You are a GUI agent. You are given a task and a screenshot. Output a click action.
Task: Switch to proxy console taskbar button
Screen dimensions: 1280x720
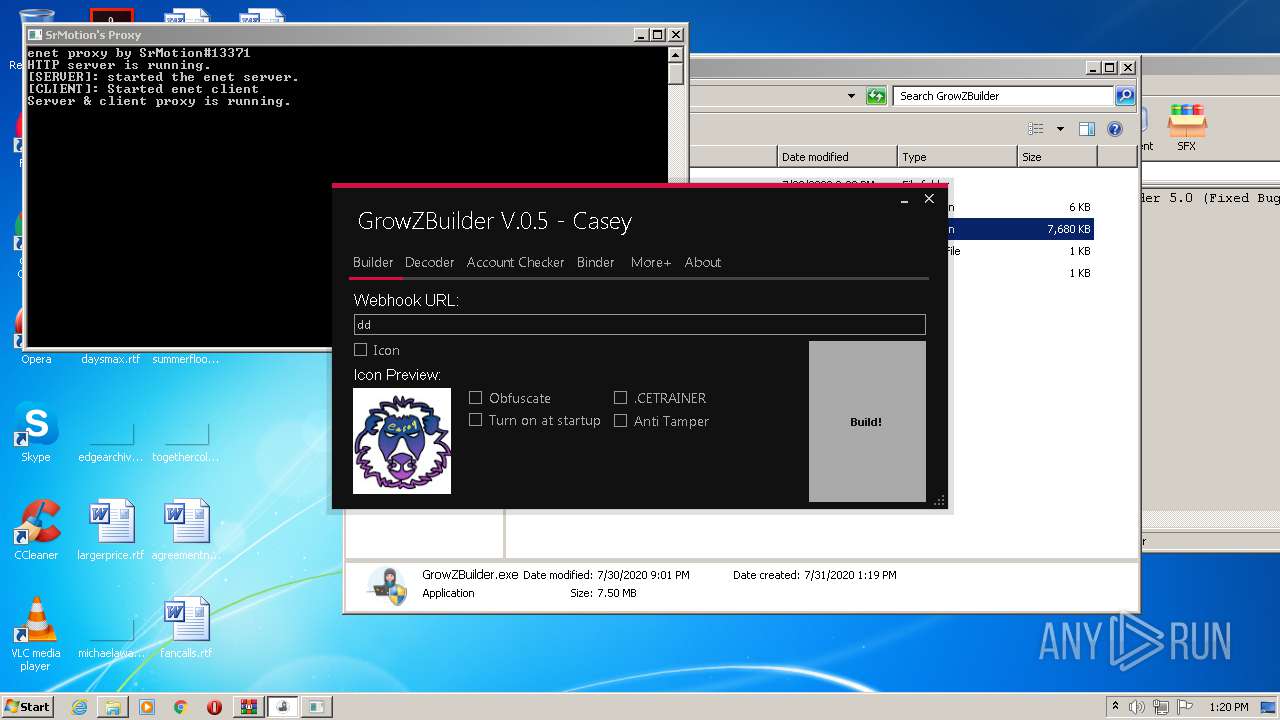tap(316, 707)
